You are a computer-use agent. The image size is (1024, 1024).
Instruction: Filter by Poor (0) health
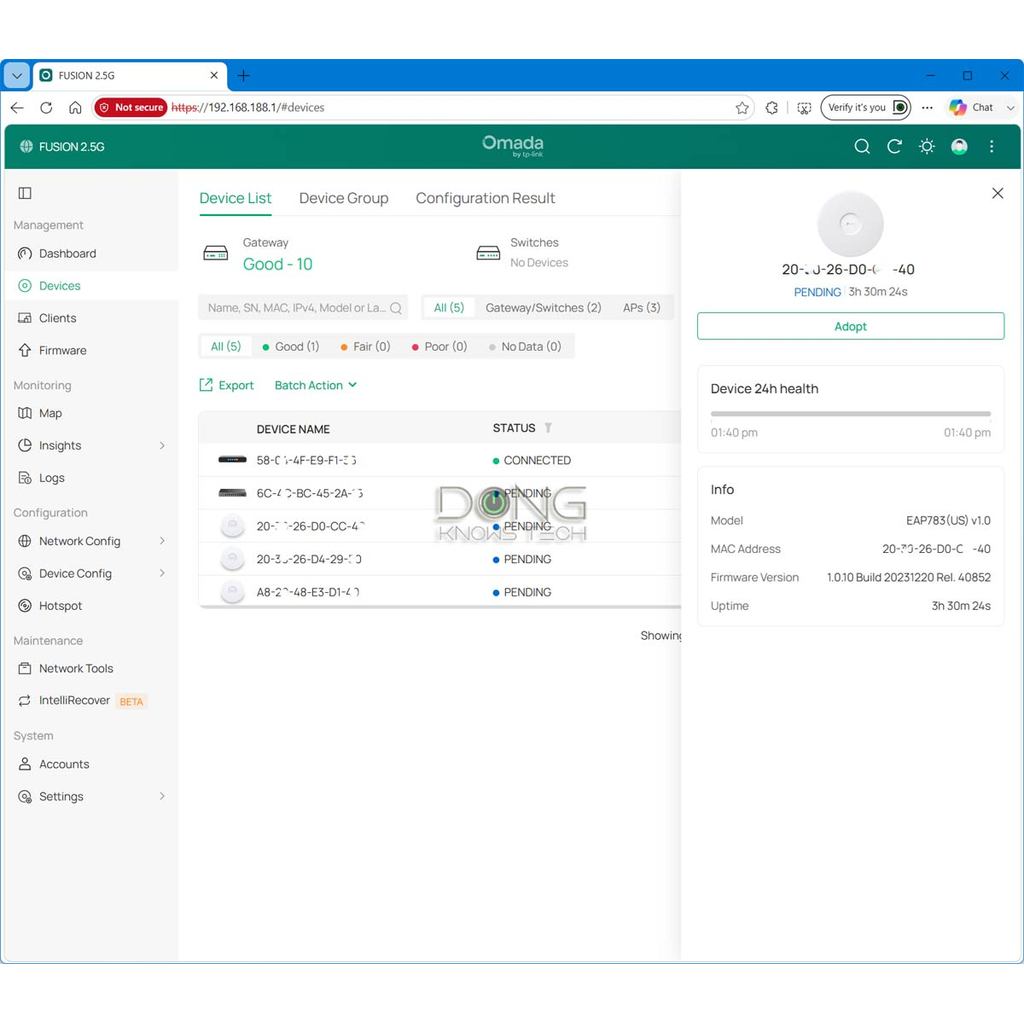coord(440,346)
